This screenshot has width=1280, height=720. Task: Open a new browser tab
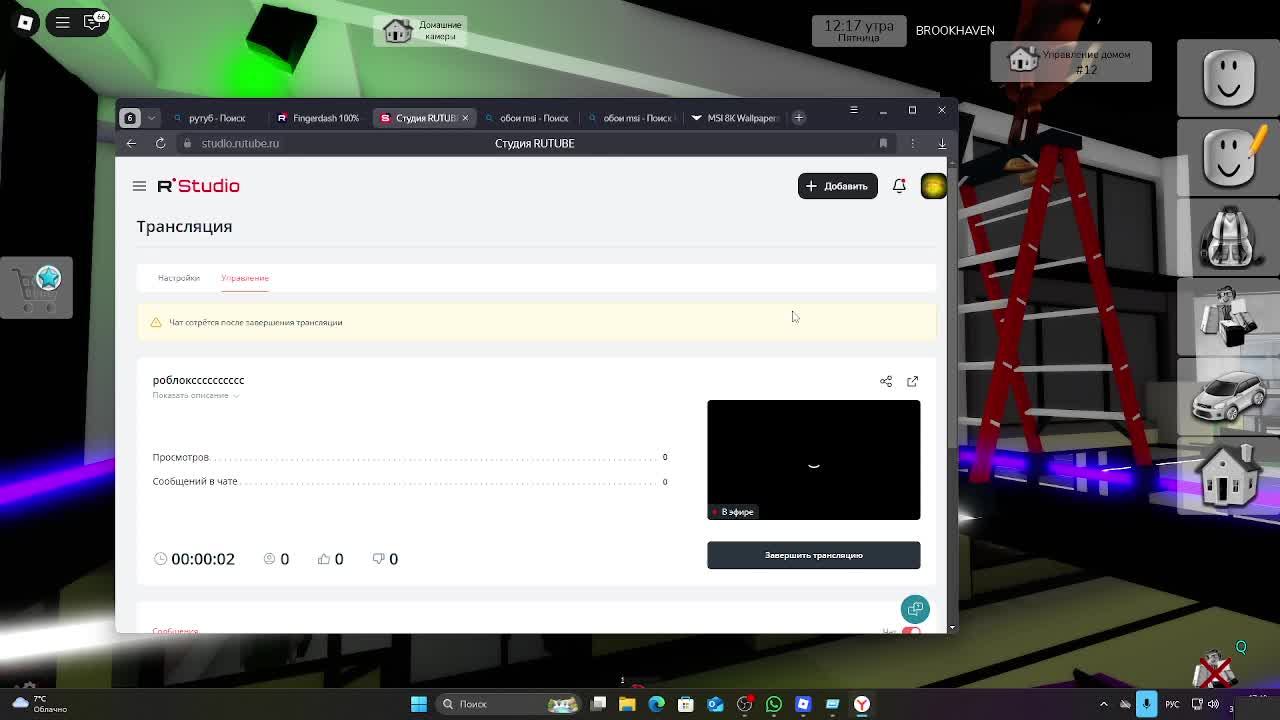[x=798, y=118]
